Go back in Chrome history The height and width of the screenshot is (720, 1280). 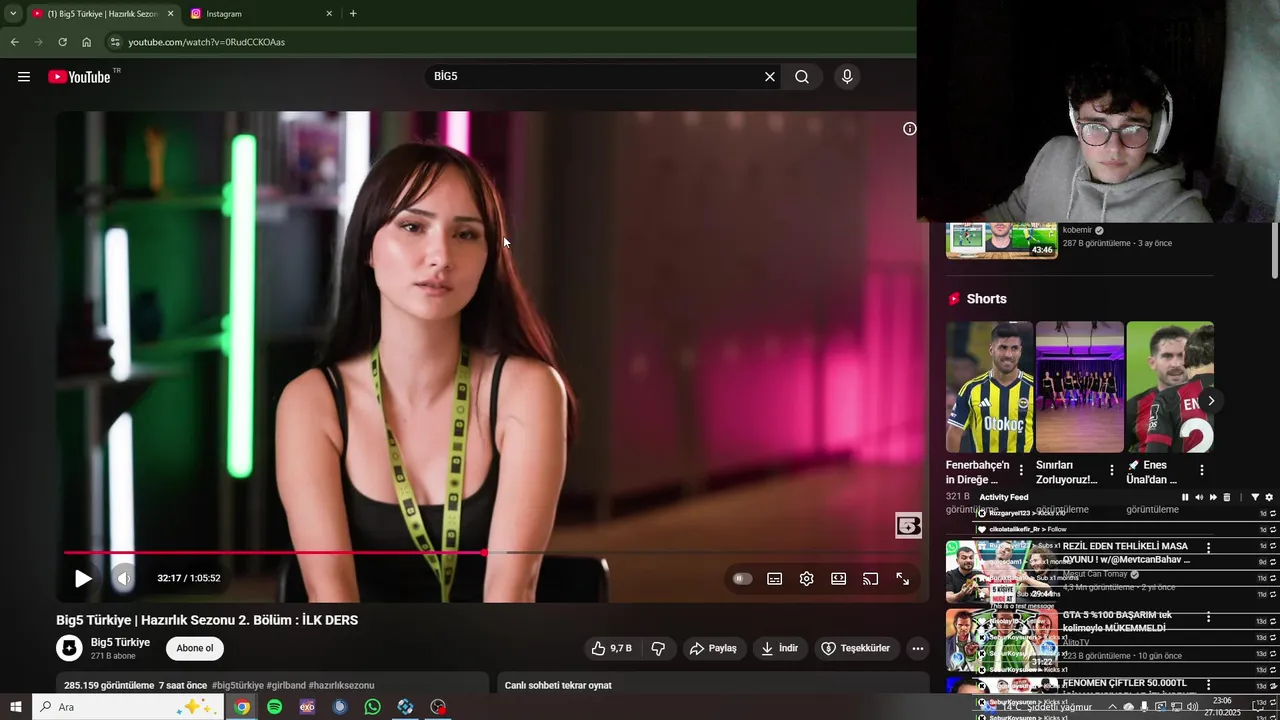tap(14, 42)
